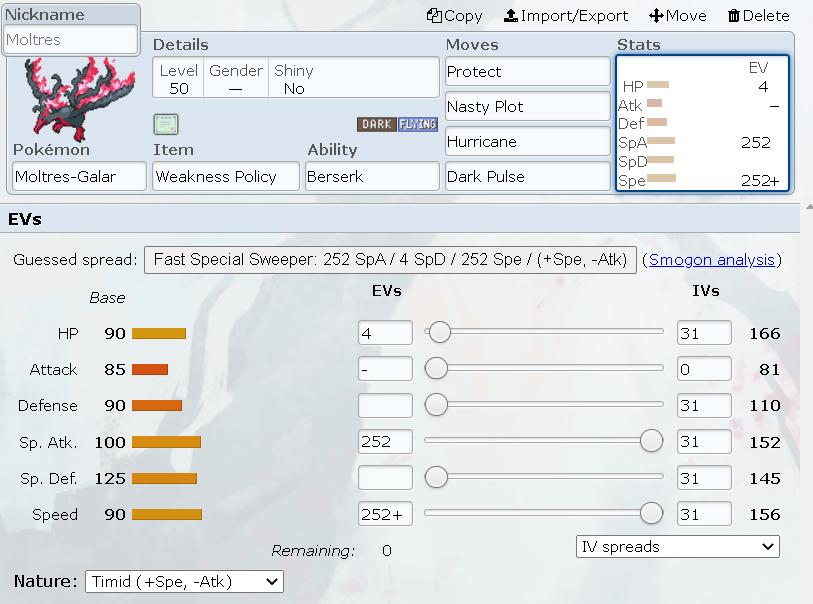Click the Attack EV input box
The image size is (813, 604).
point(385,369)
